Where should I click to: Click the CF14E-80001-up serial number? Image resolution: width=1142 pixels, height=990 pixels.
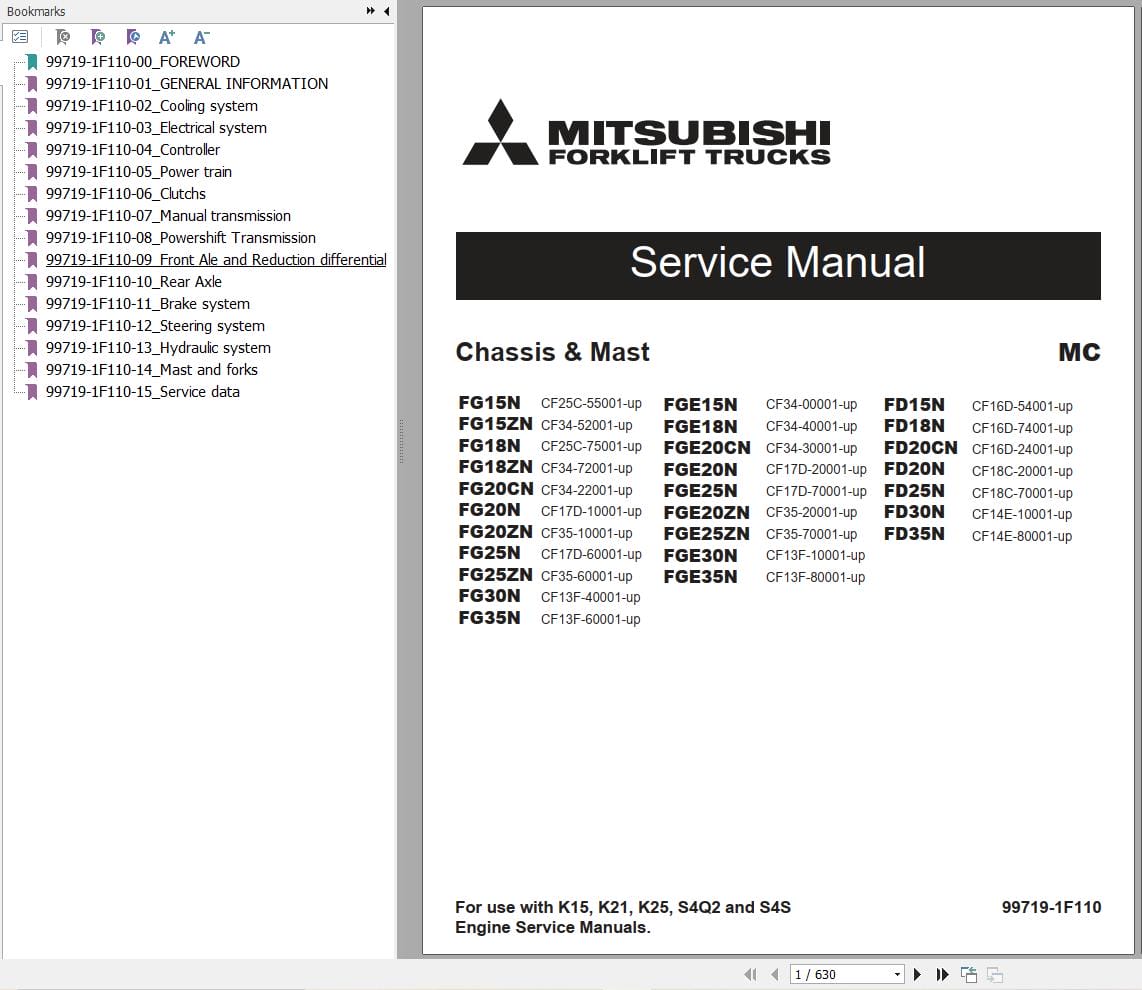click(x=1022, y=536)
